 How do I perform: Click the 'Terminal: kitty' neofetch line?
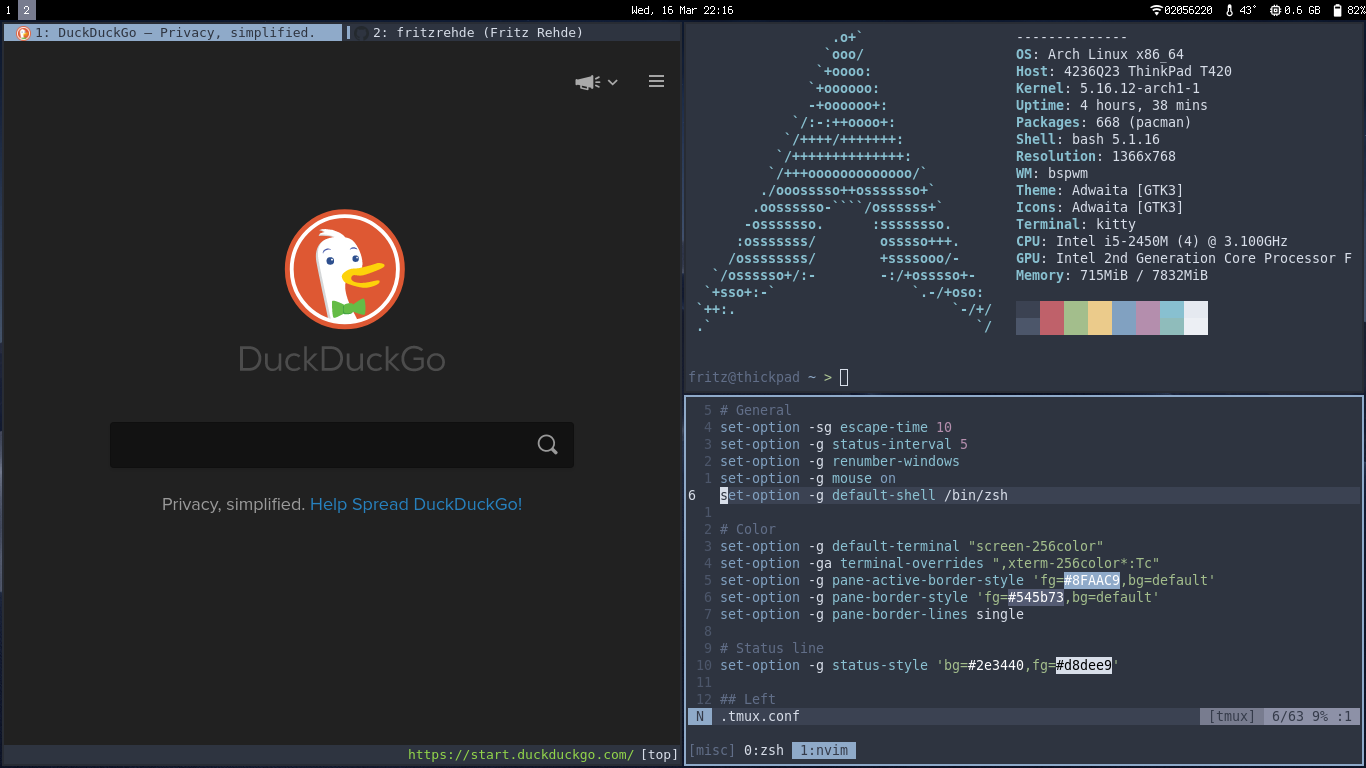point(1076,224)
